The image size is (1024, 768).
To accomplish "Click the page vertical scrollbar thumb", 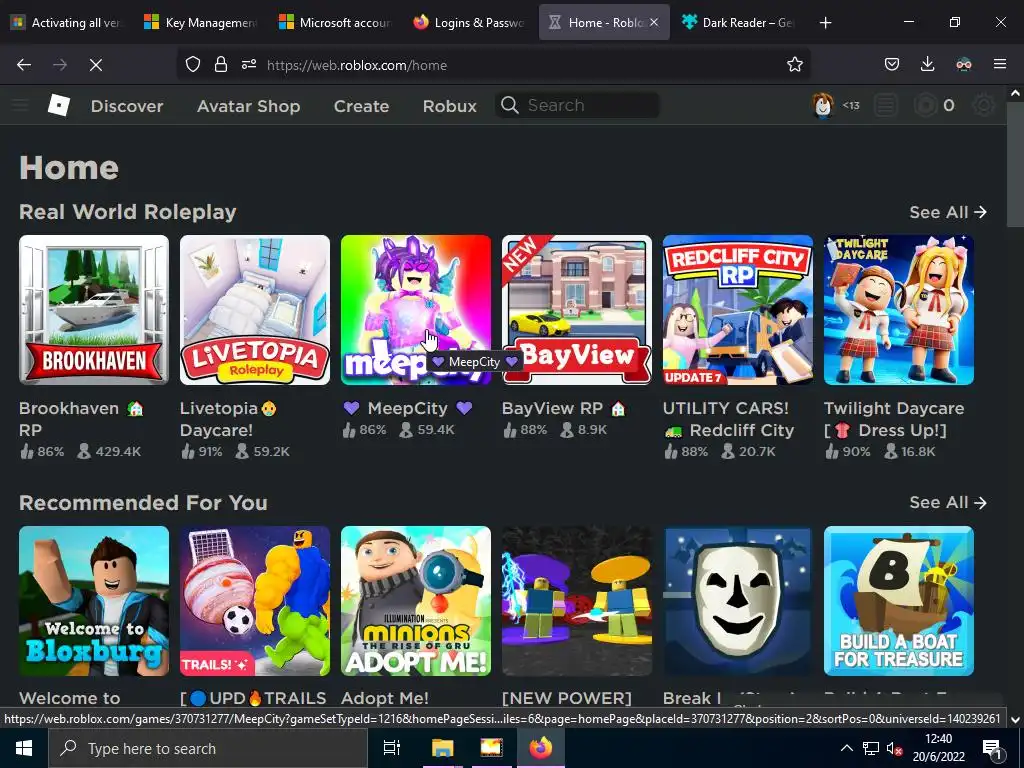I will 1015,165.
